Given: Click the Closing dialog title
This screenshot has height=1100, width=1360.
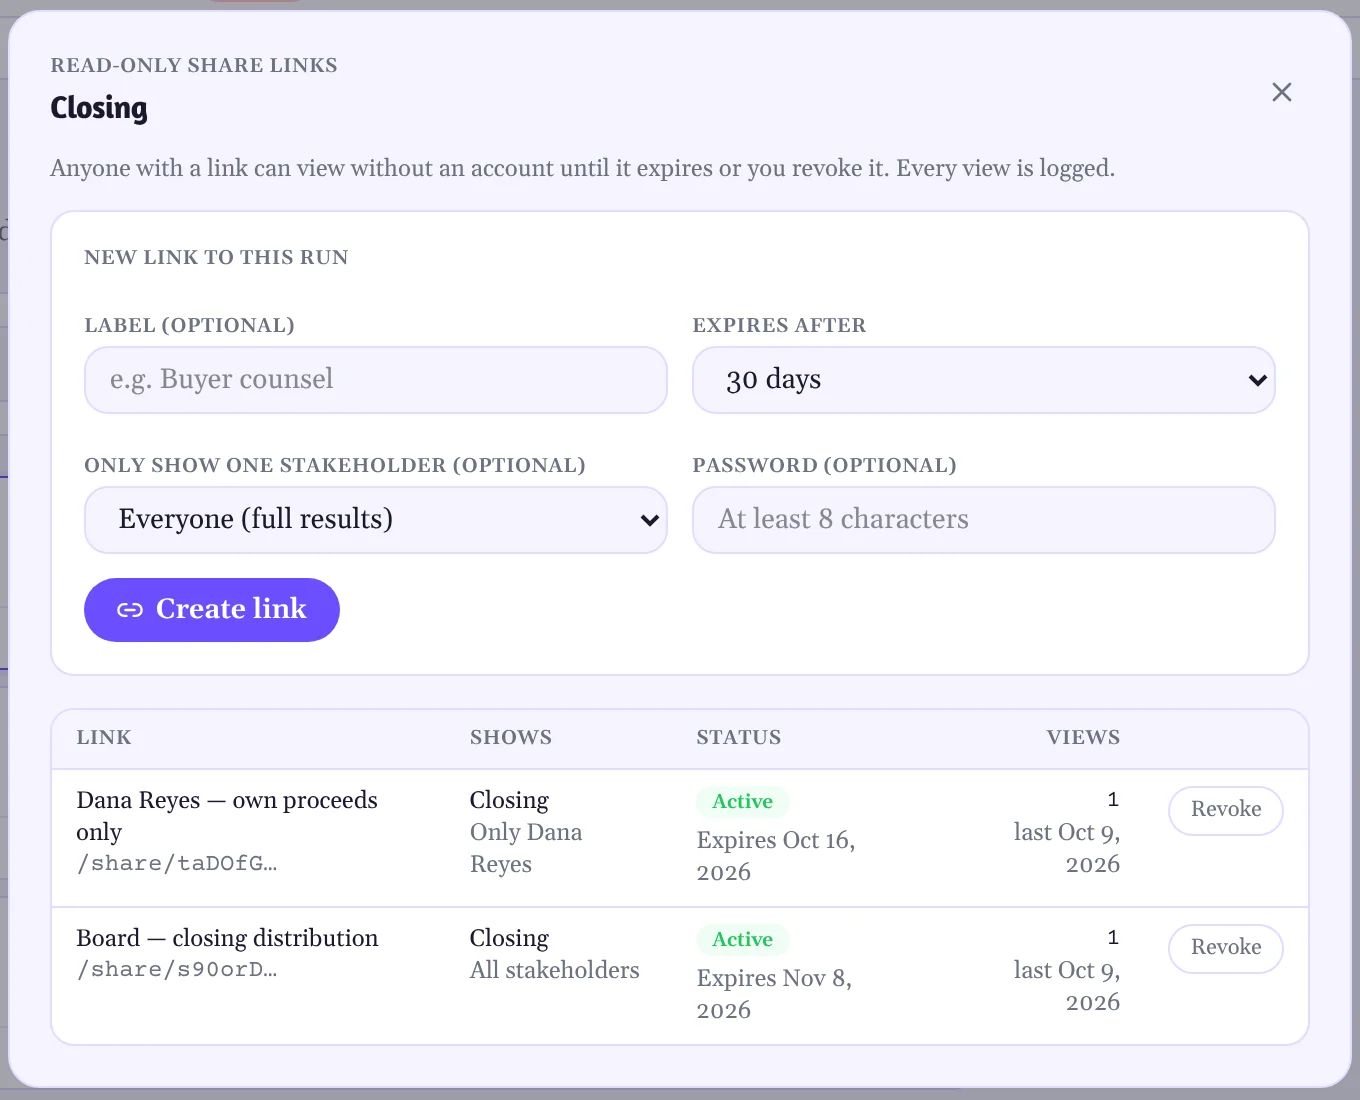Looking at the screenshot, I should click(99, 108).
